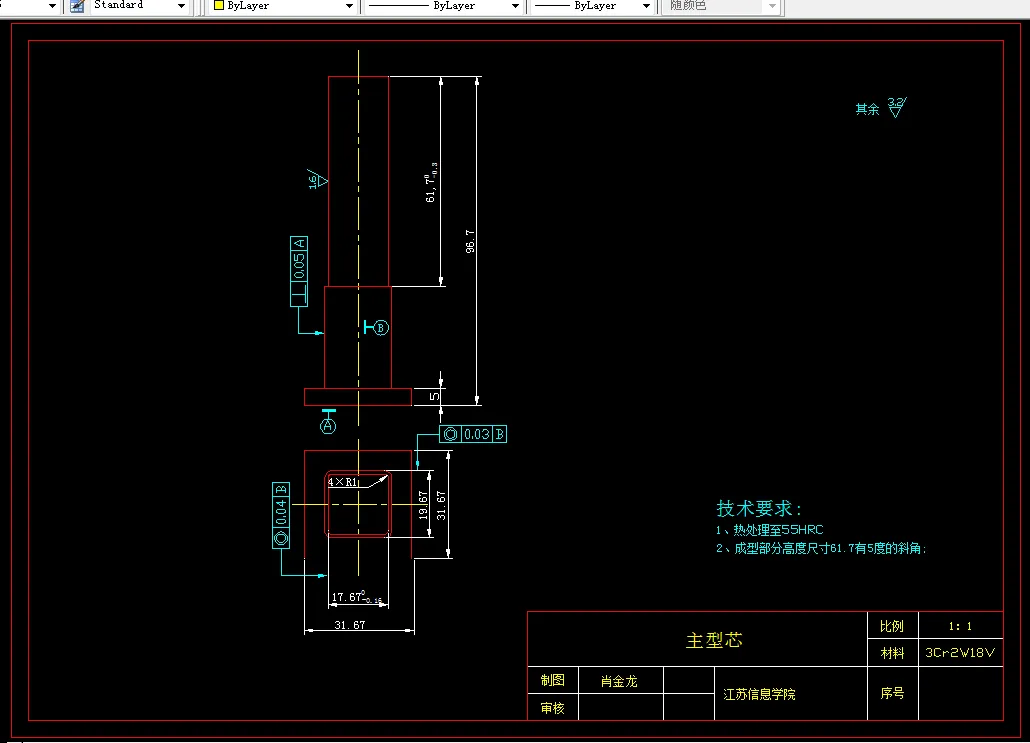1030x743 pixels.
Task: Click the 材料 cell label
Action: [892, 653]
